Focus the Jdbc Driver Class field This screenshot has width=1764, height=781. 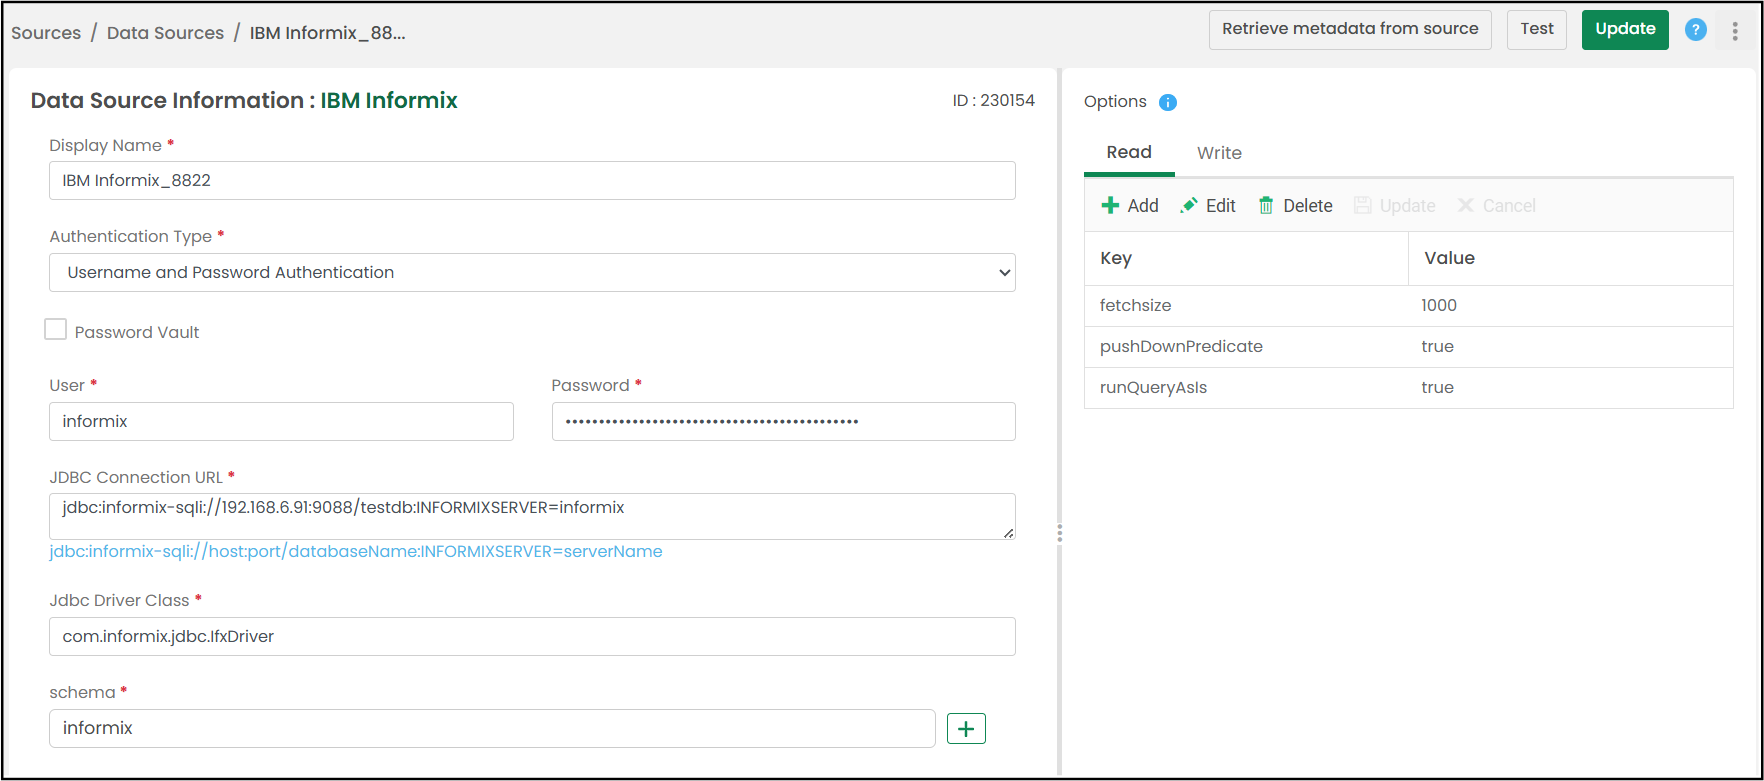[x=532, y=637]
